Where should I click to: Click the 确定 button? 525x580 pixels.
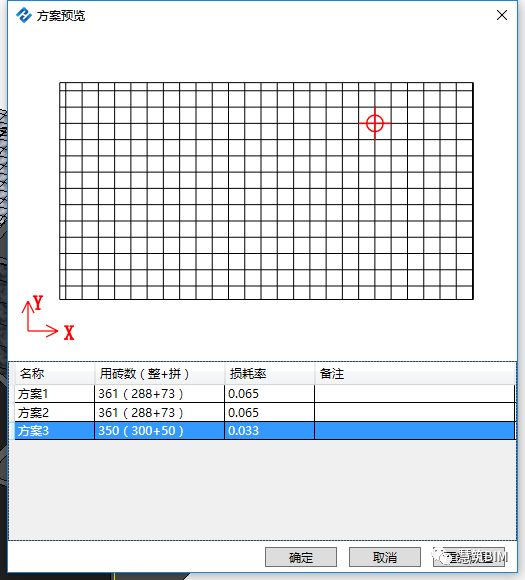click(300, 557)
